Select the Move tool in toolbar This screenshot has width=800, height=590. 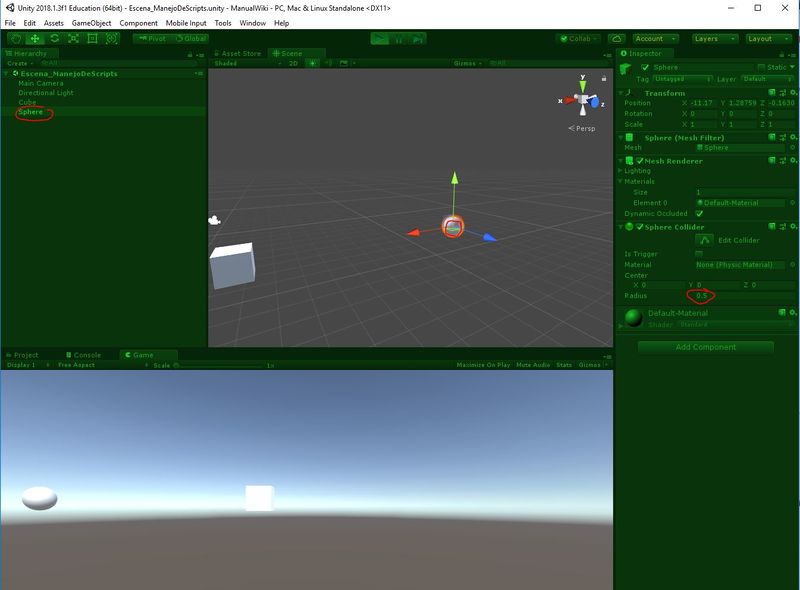point(35,39)
